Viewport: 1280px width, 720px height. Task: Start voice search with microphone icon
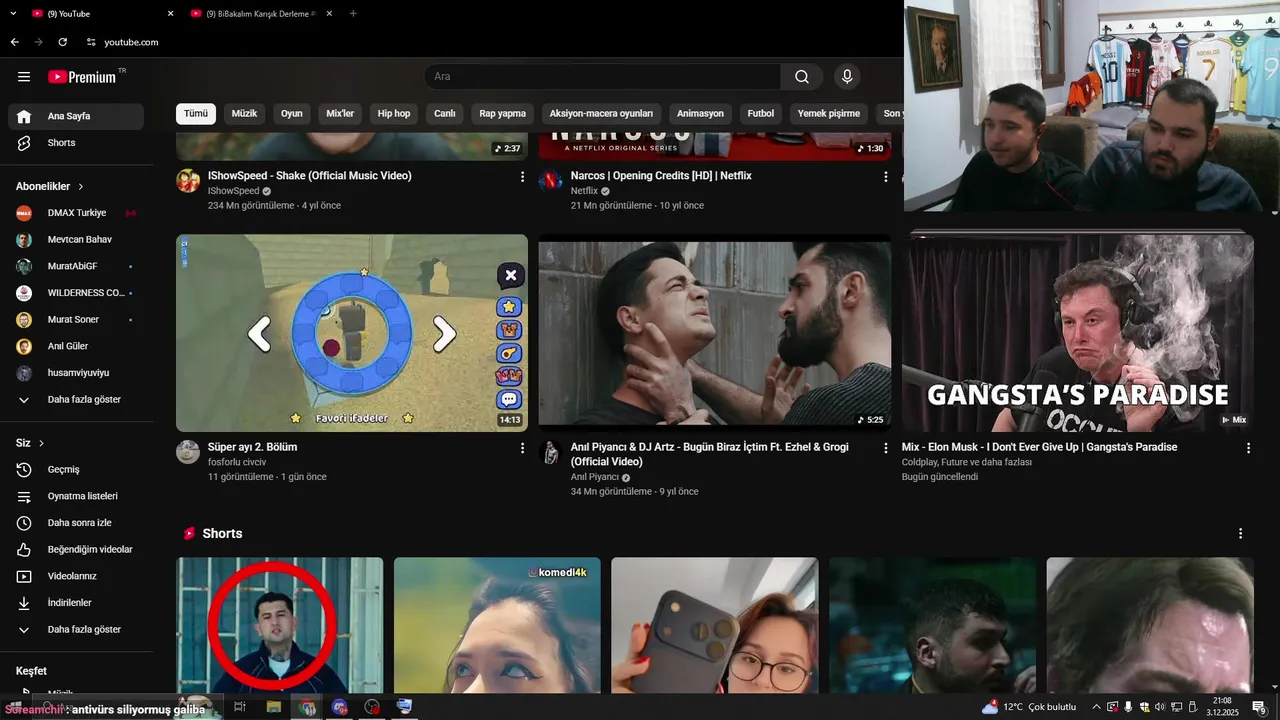pos(847,77)
